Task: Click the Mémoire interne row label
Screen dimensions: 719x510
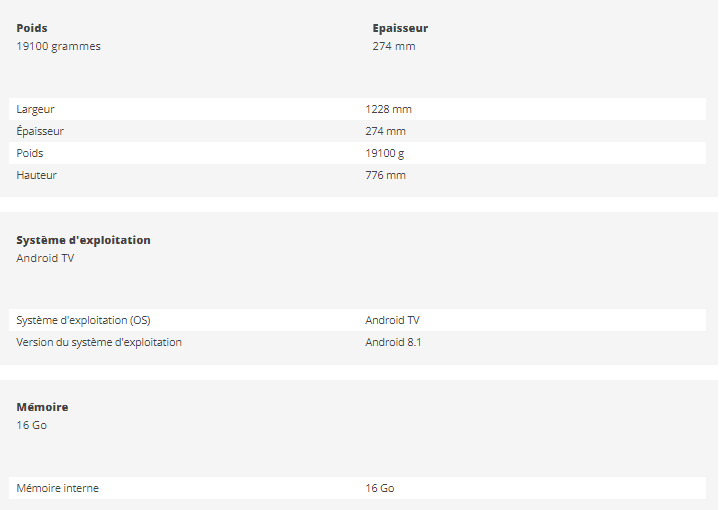Action: coord(57,488)
